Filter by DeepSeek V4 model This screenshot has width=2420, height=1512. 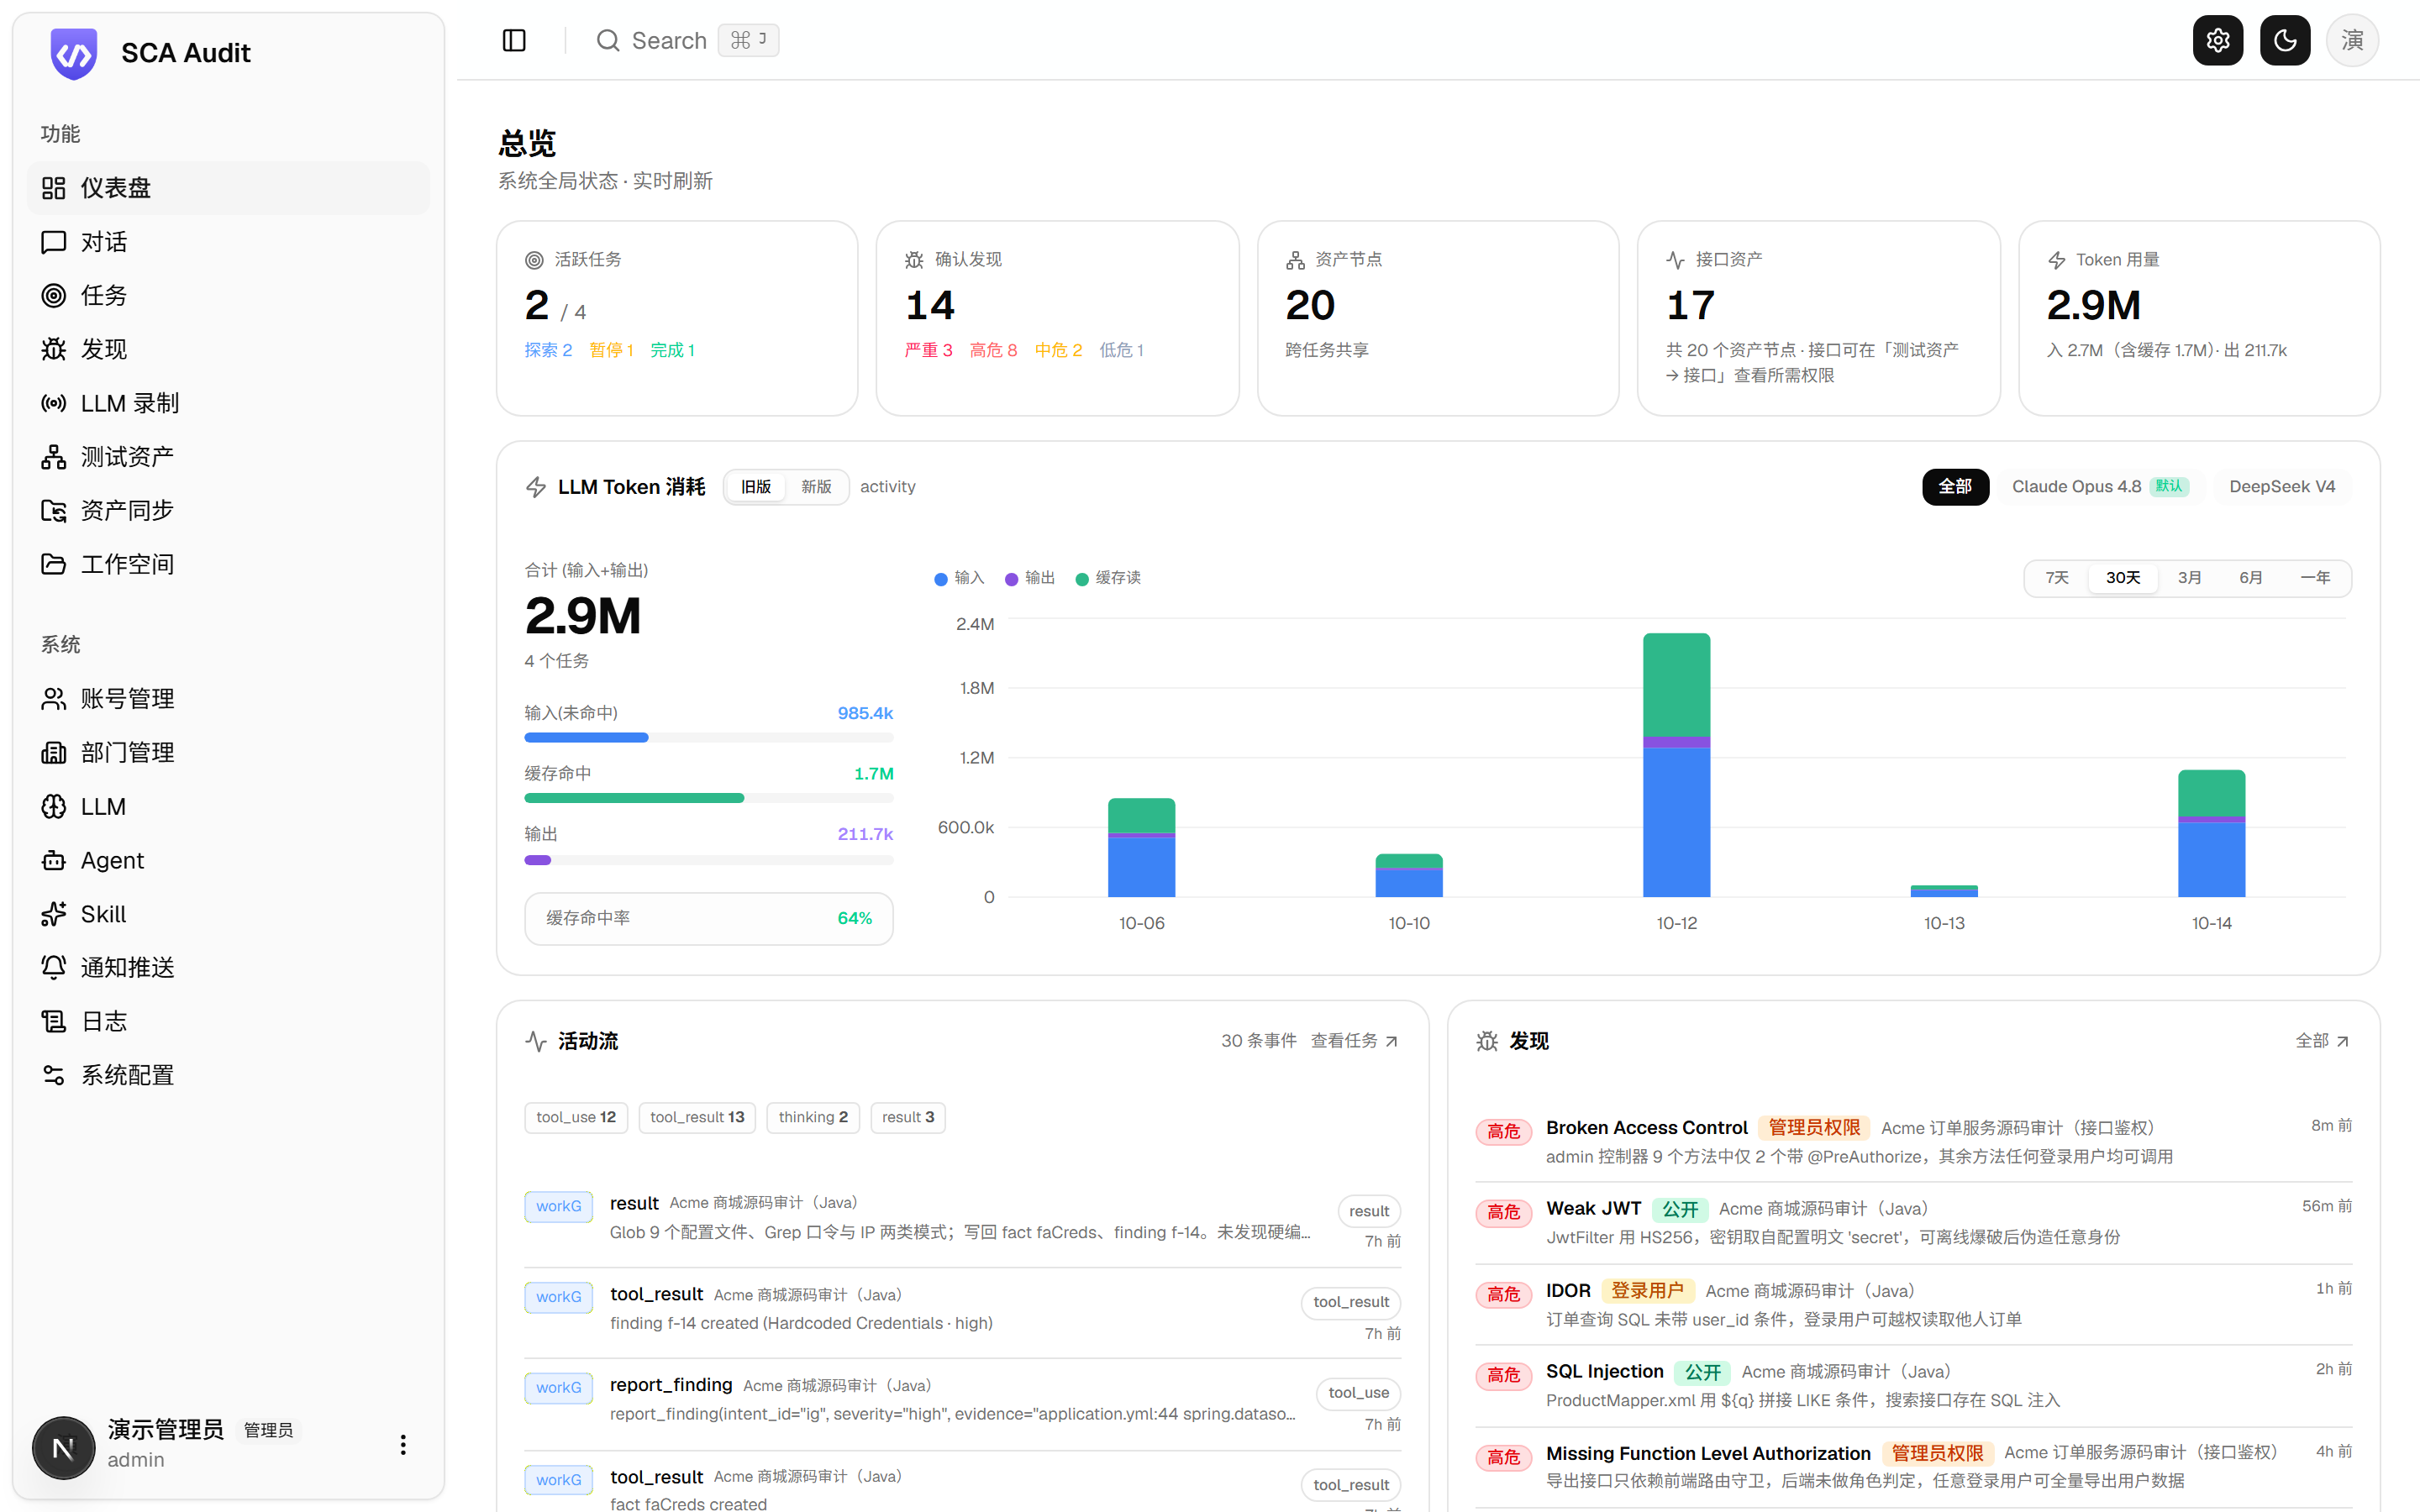click(x=2281, y=487)
